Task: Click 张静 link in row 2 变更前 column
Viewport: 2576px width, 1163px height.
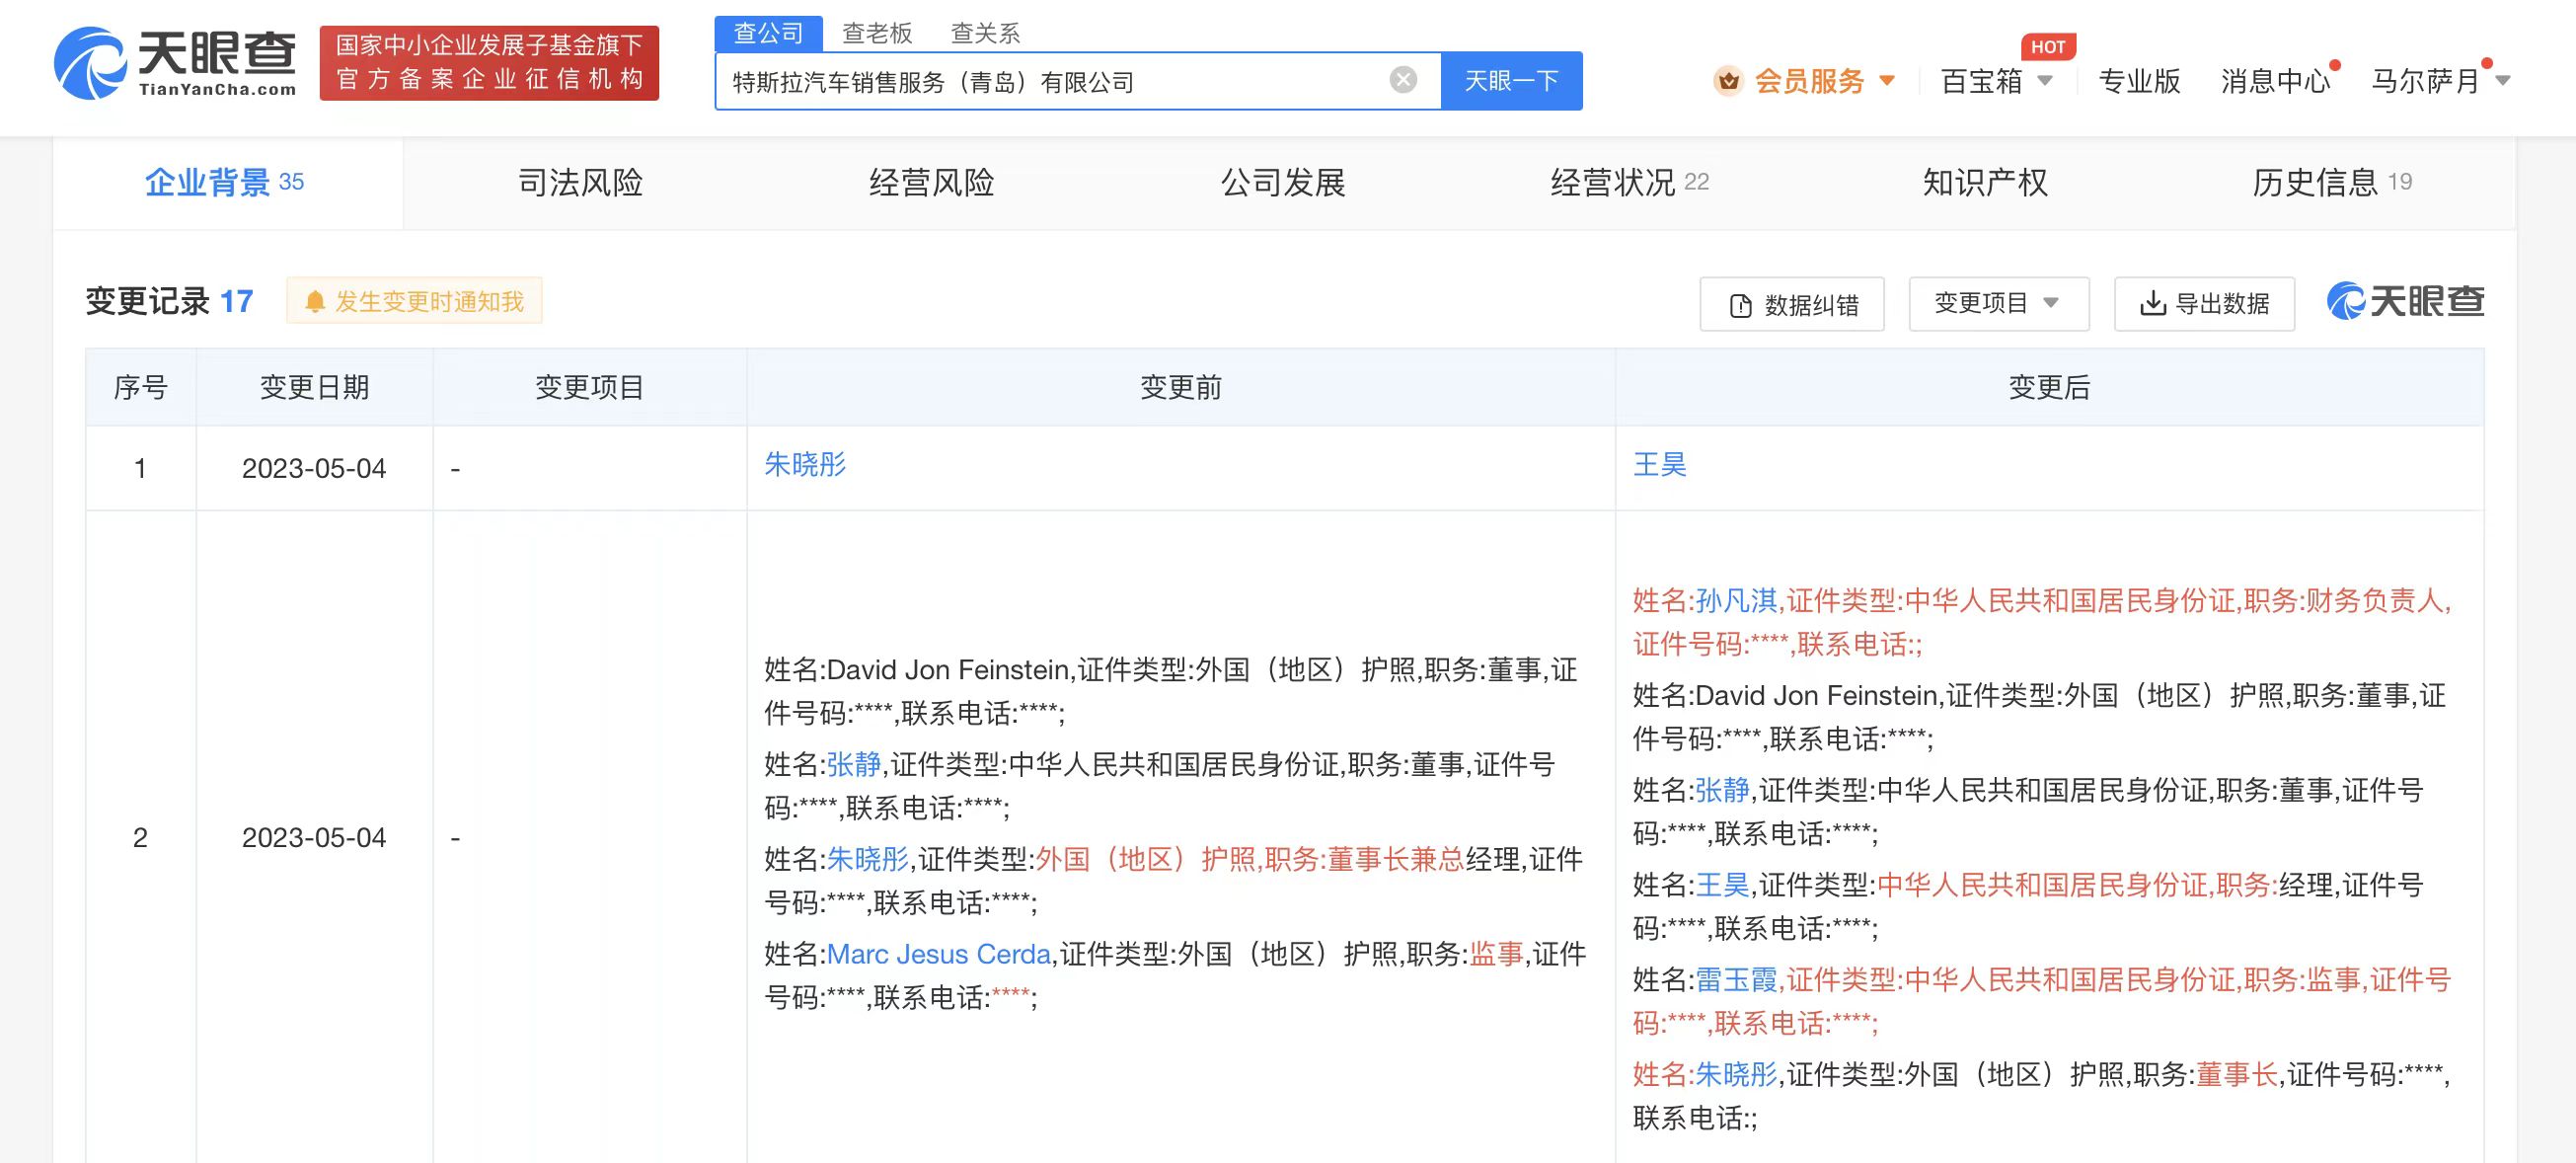Action: pyautogui.click(x=854, y=764)
